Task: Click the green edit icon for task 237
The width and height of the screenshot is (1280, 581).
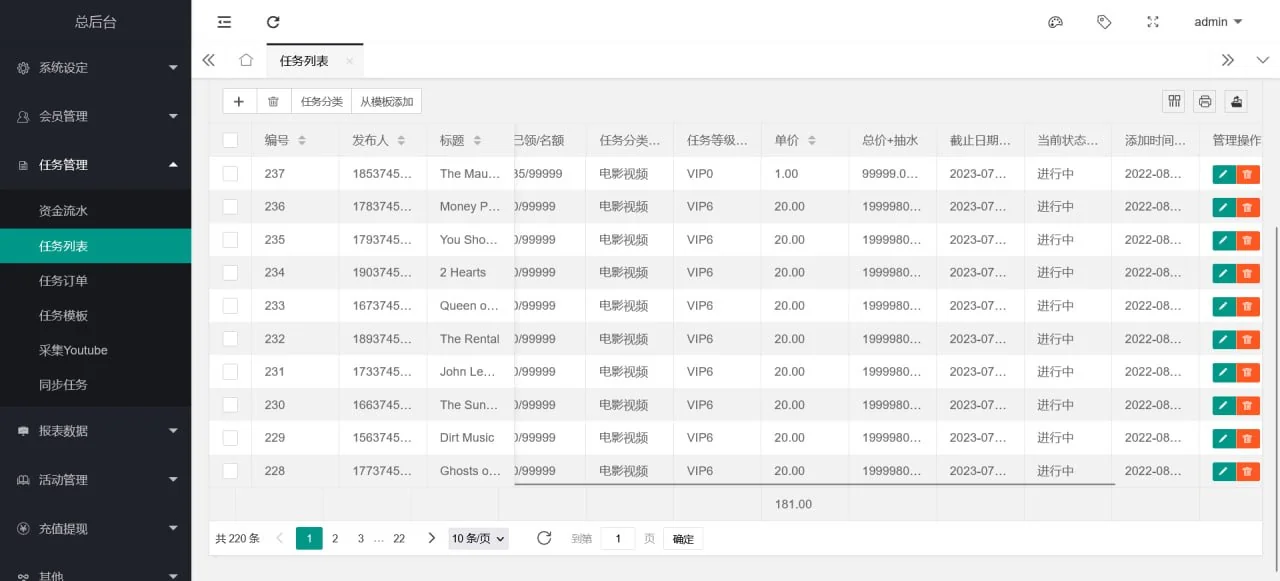Action: [x=1223, y=174]
